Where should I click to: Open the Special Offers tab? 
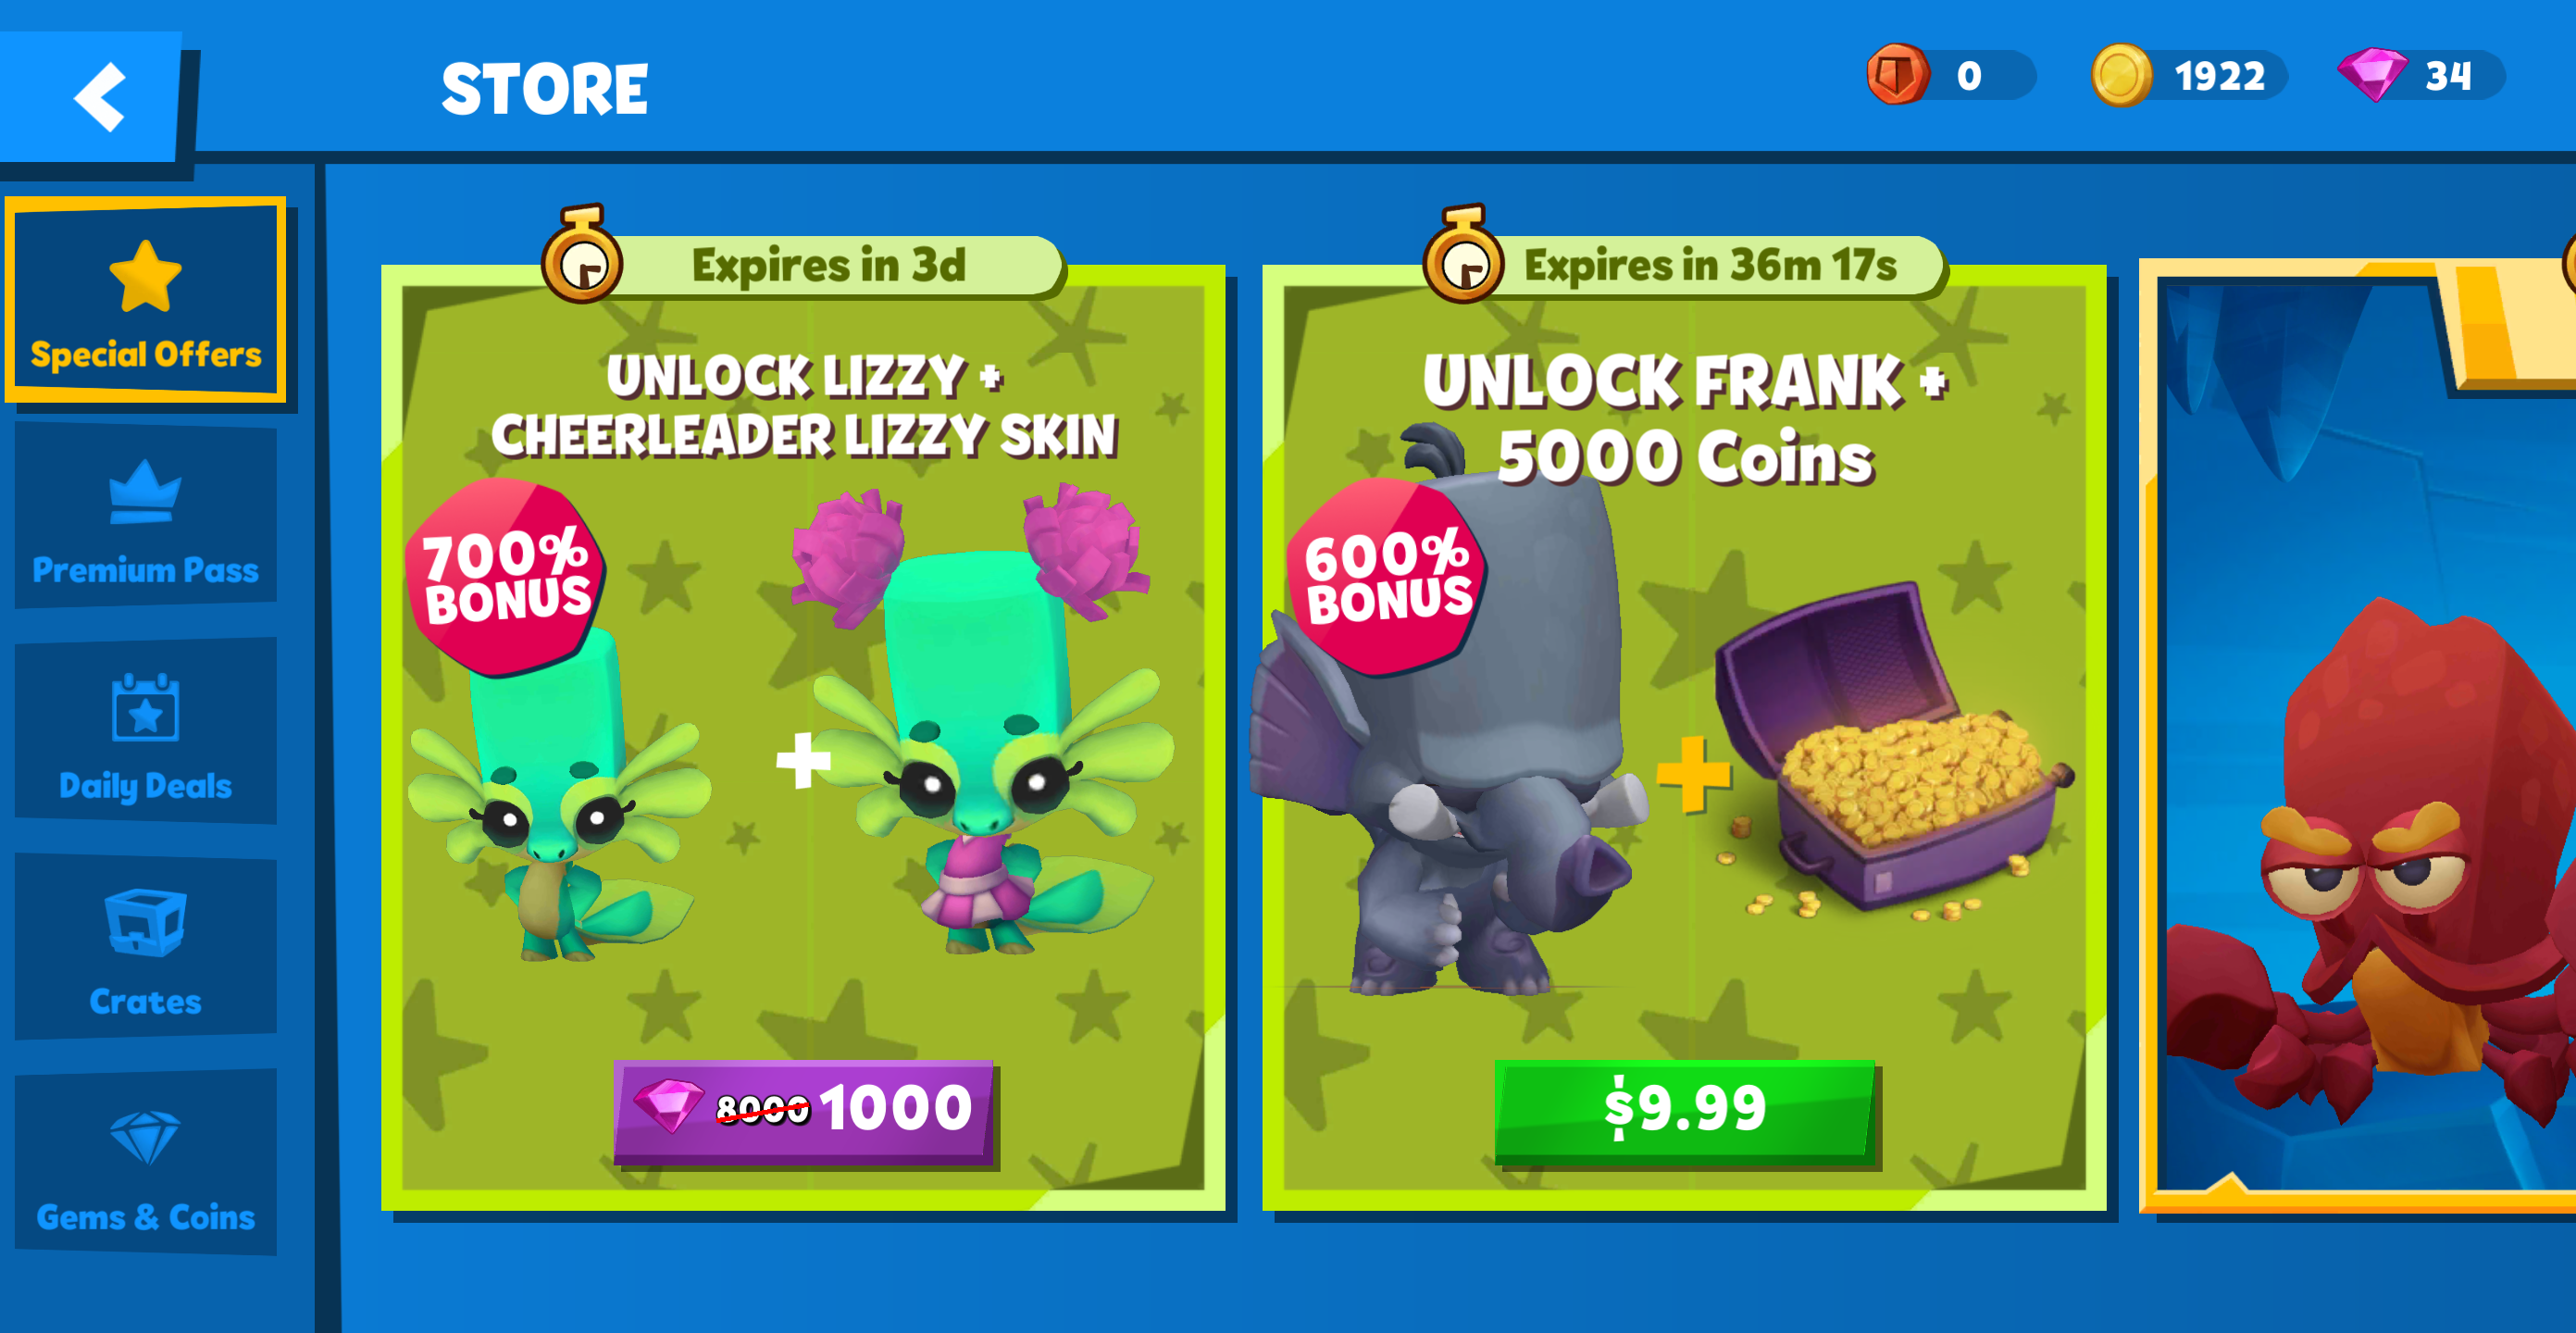[x=146, y=301]
